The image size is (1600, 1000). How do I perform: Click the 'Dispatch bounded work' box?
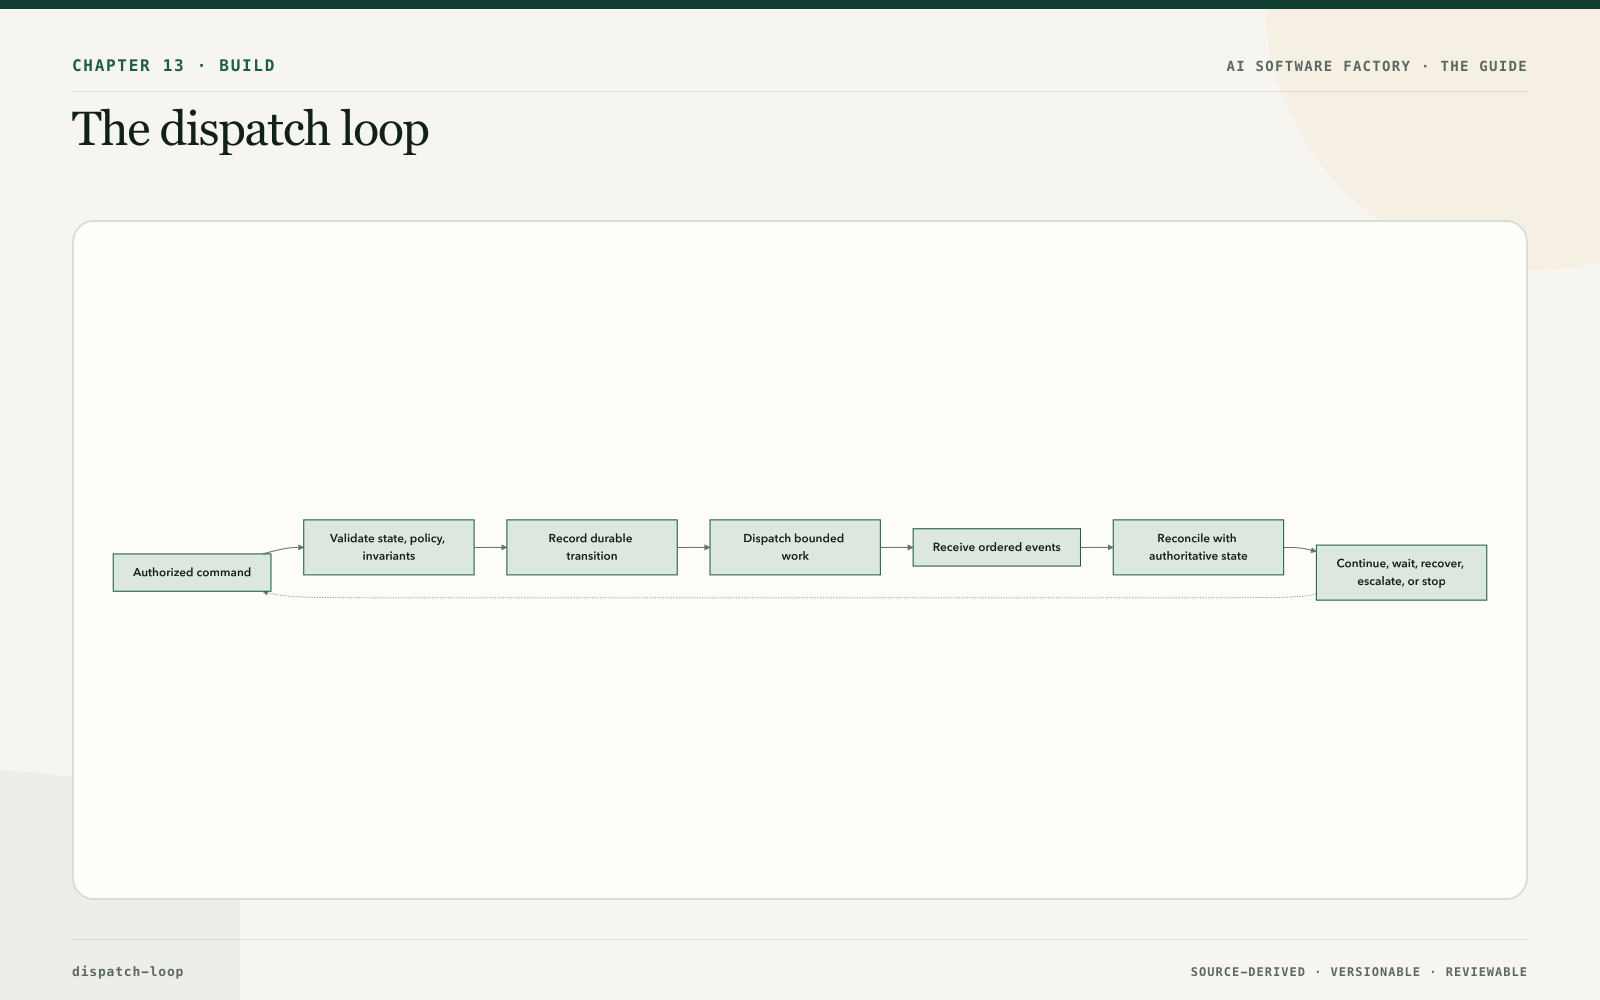click(795, 547)
